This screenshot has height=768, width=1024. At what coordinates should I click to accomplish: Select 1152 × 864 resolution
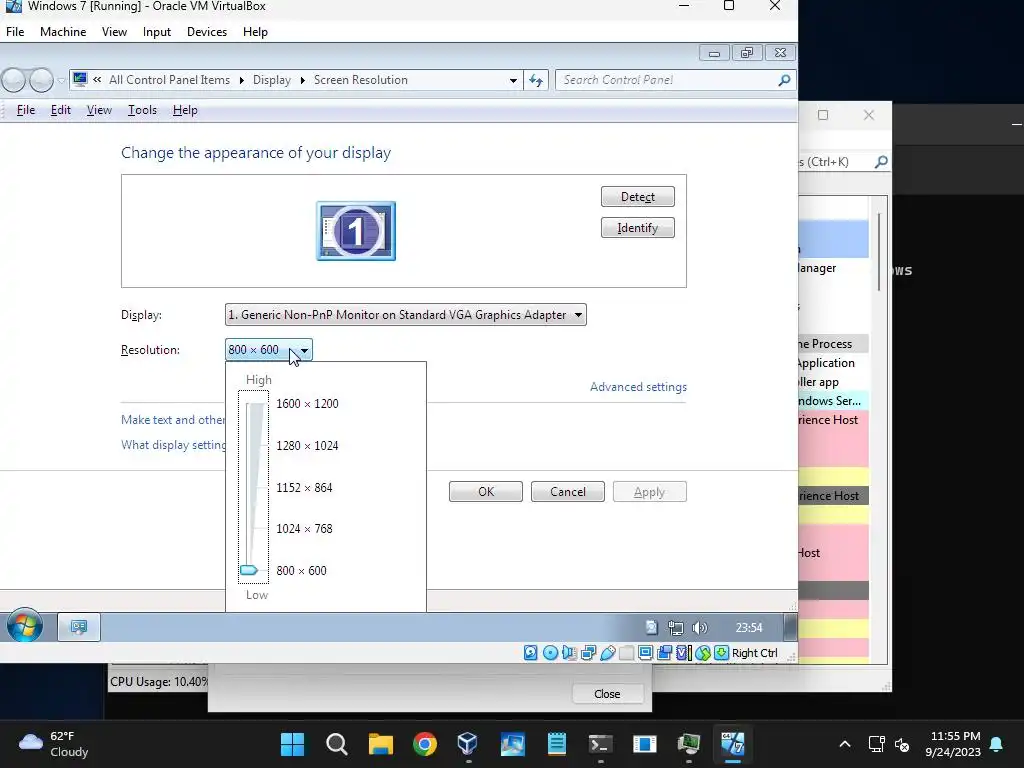point(304,487)
